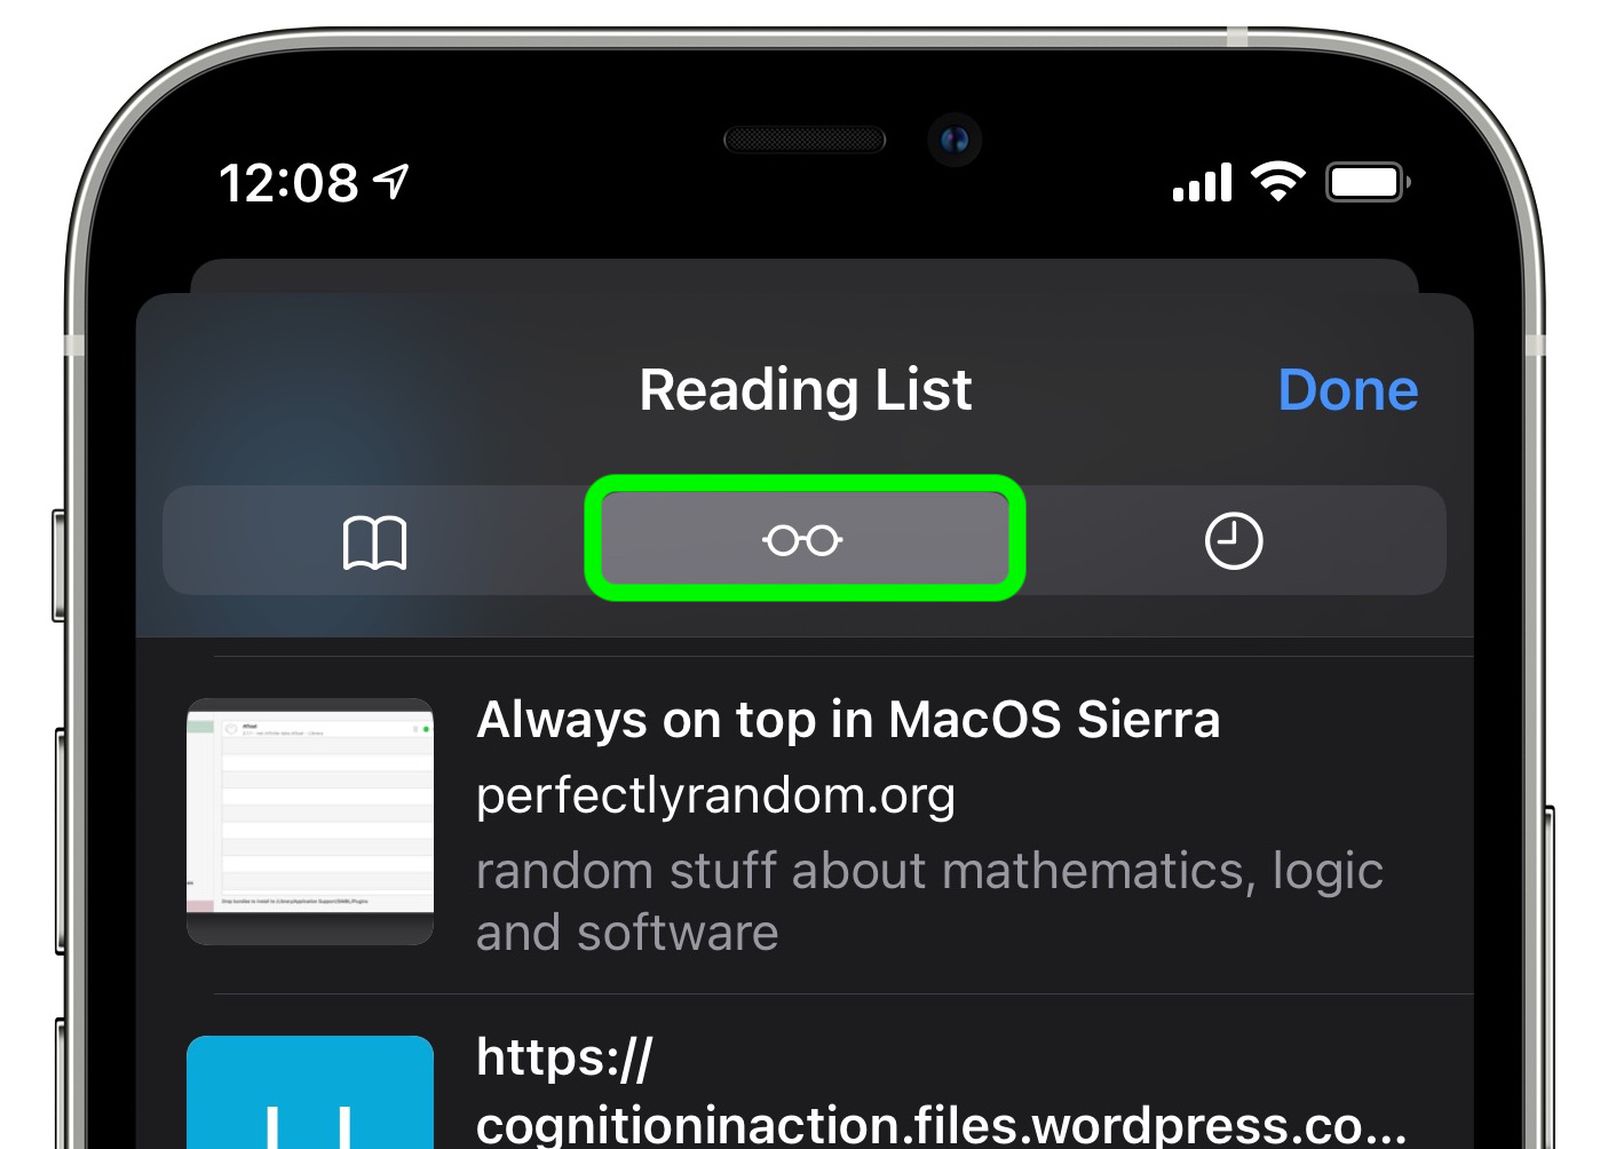Tap the perfectlyrandom.org article thumbnail
Image resolution: width=1600 pixels, height=1149 pixels.
coord(310,821)
